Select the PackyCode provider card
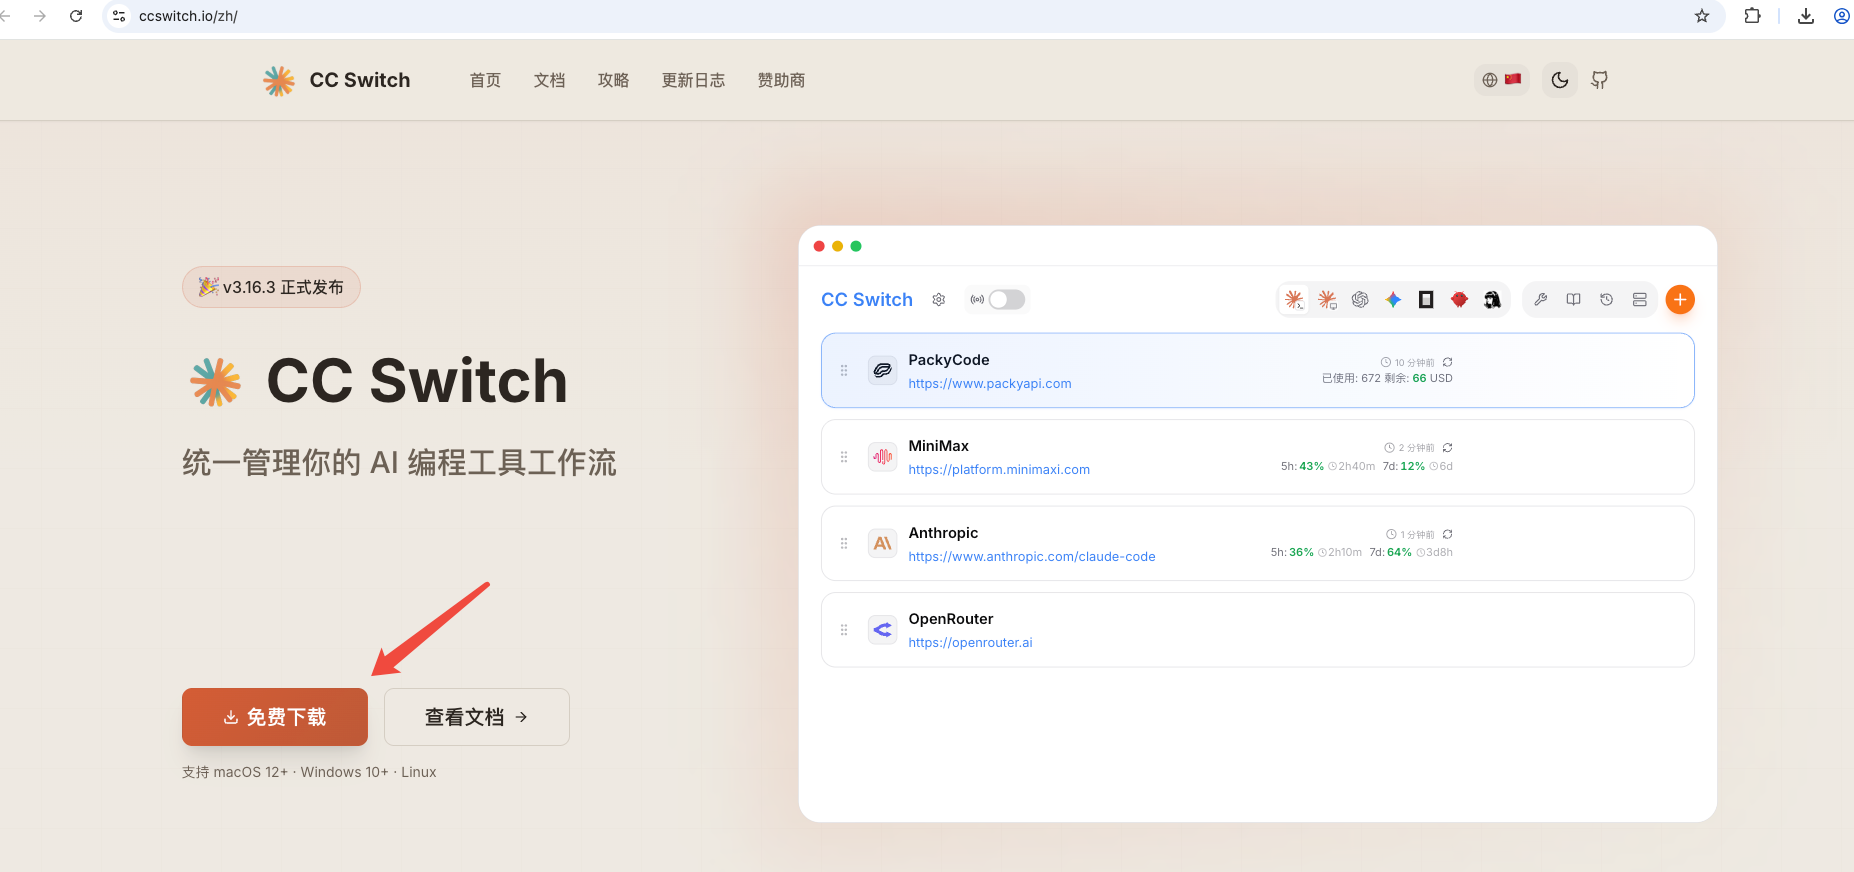This screenshot has width=1854, height=872. [1257, 370]
